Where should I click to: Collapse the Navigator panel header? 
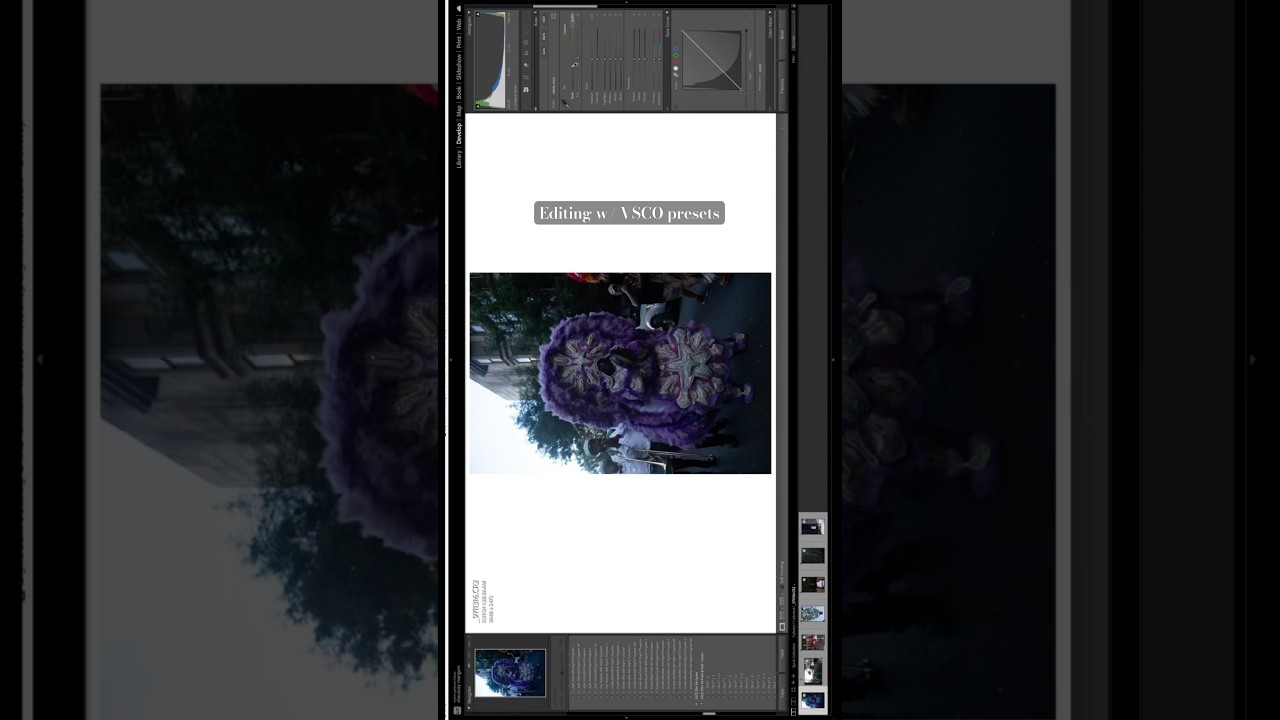click(x=469, y=696)
